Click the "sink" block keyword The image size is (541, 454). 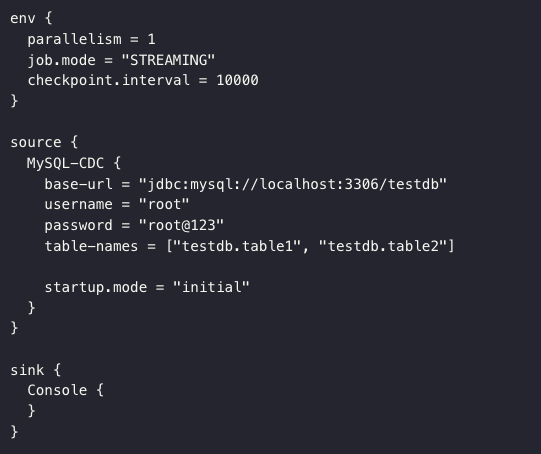[27, 370]
